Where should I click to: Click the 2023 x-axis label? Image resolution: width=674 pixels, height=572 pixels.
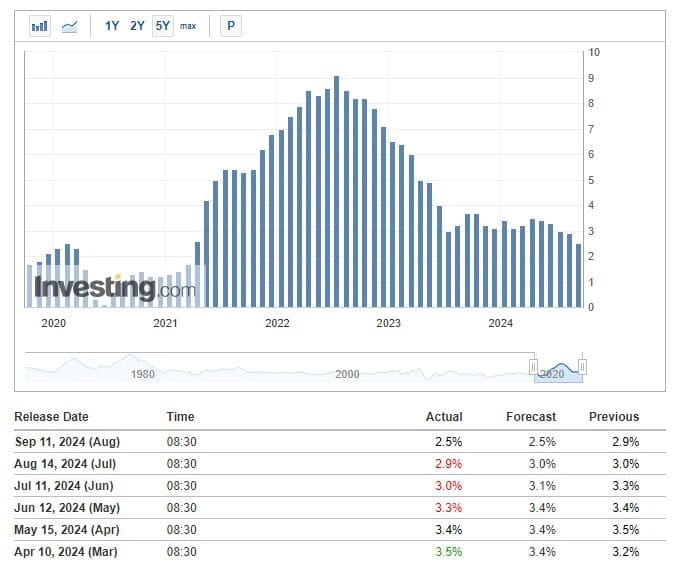tap(388, 323)
